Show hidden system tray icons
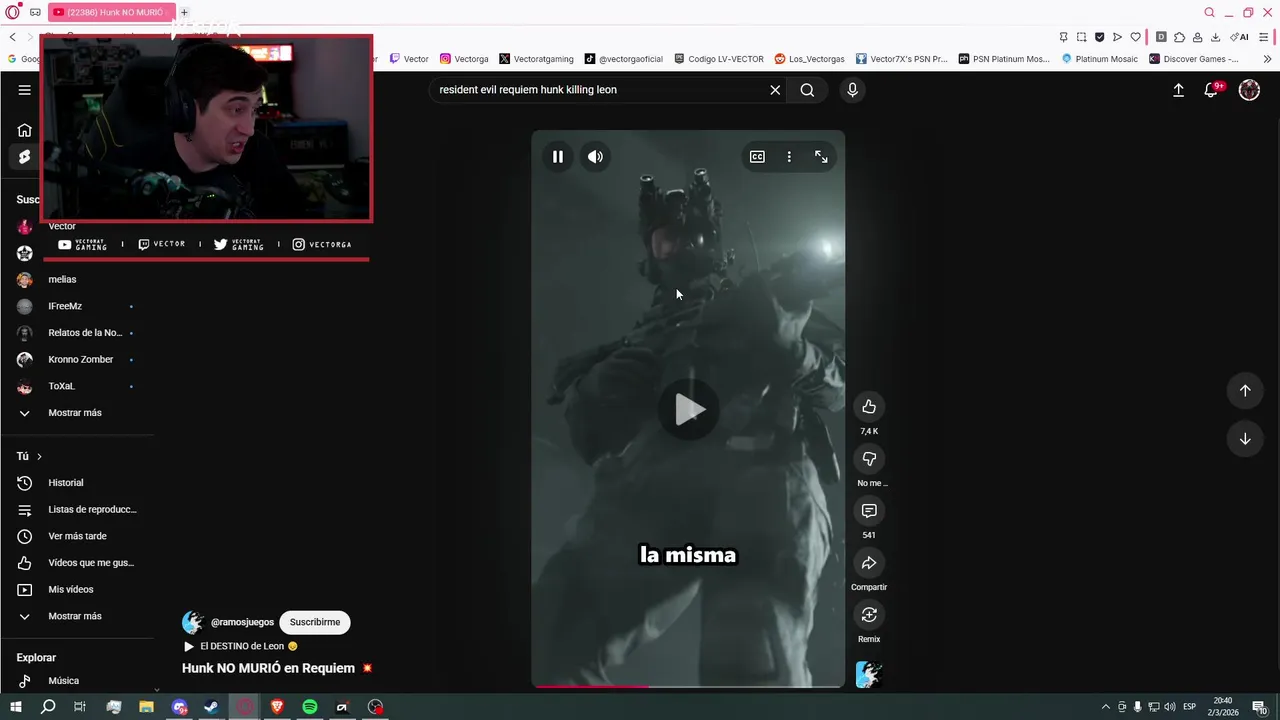The image size is (1280, 720). click(1105, 707)
